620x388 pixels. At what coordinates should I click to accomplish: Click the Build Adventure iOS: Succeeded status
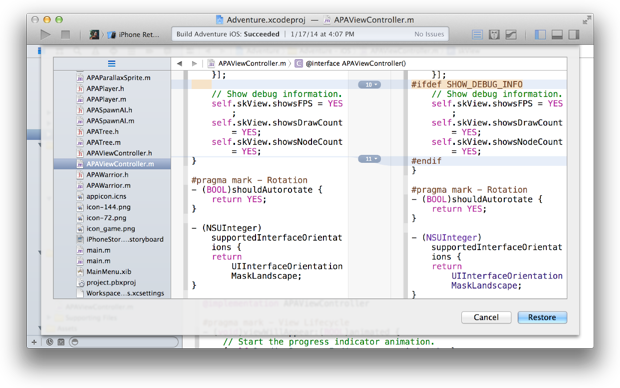click(228, 34)
